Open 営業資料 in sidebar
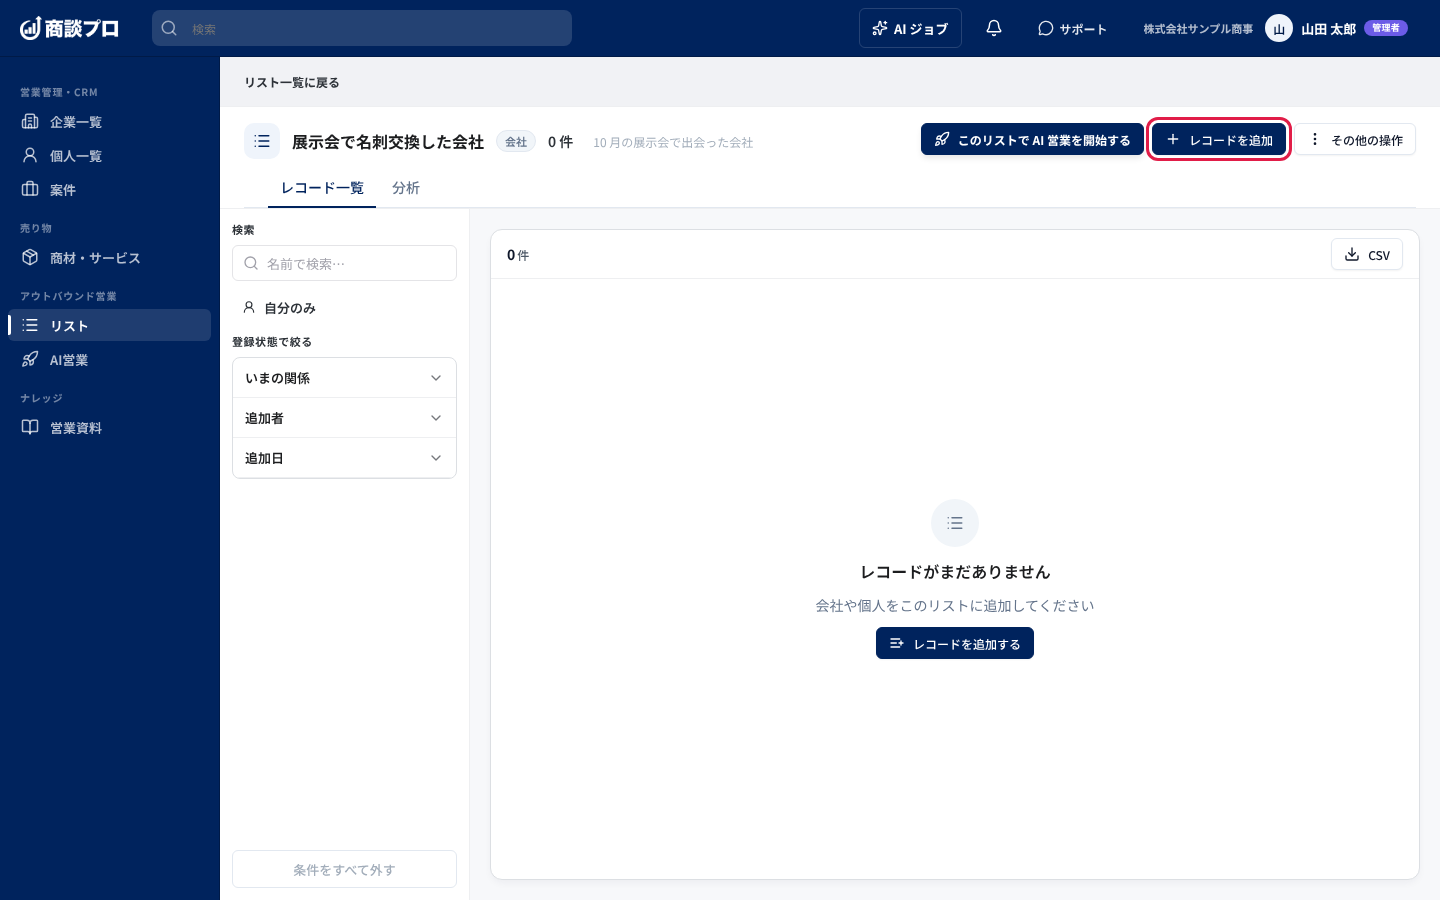 click(x=110, y=428)
